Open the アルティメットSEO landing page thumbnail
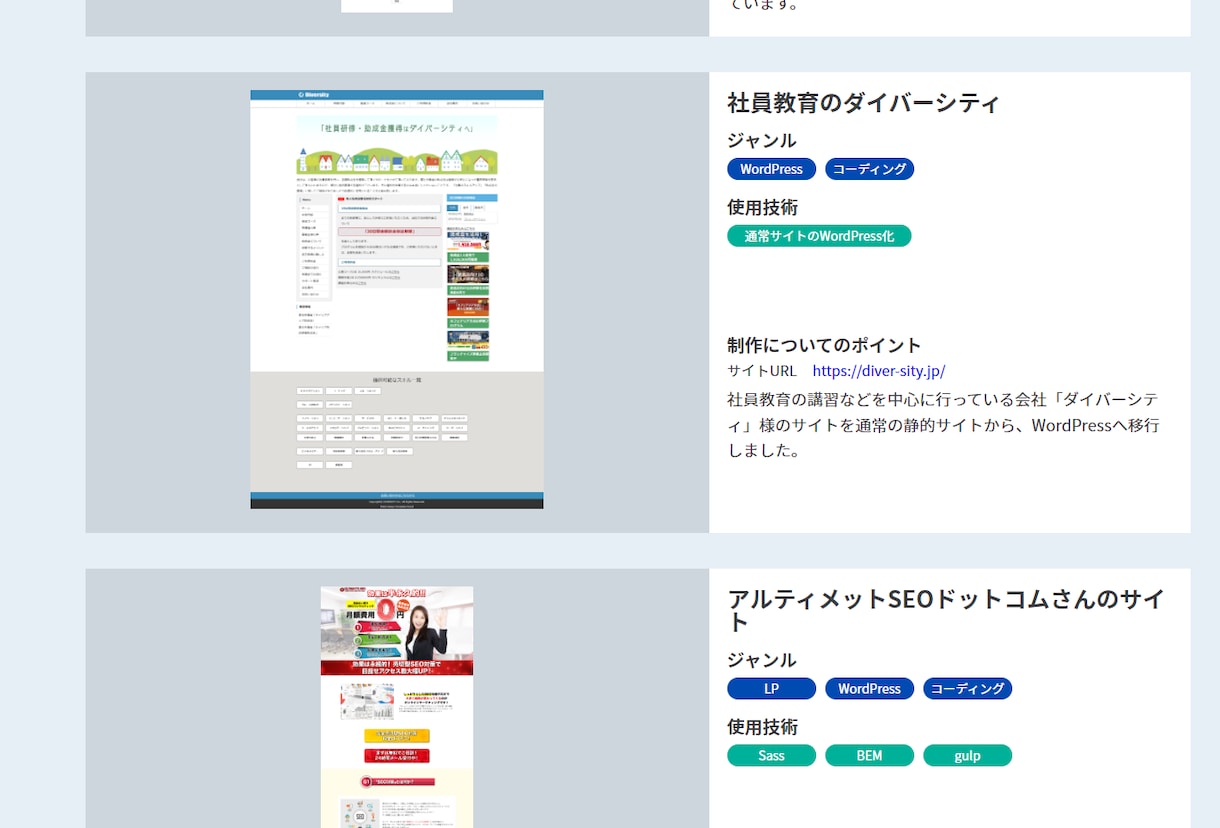 pyautogui.click(x=397, y=707)
